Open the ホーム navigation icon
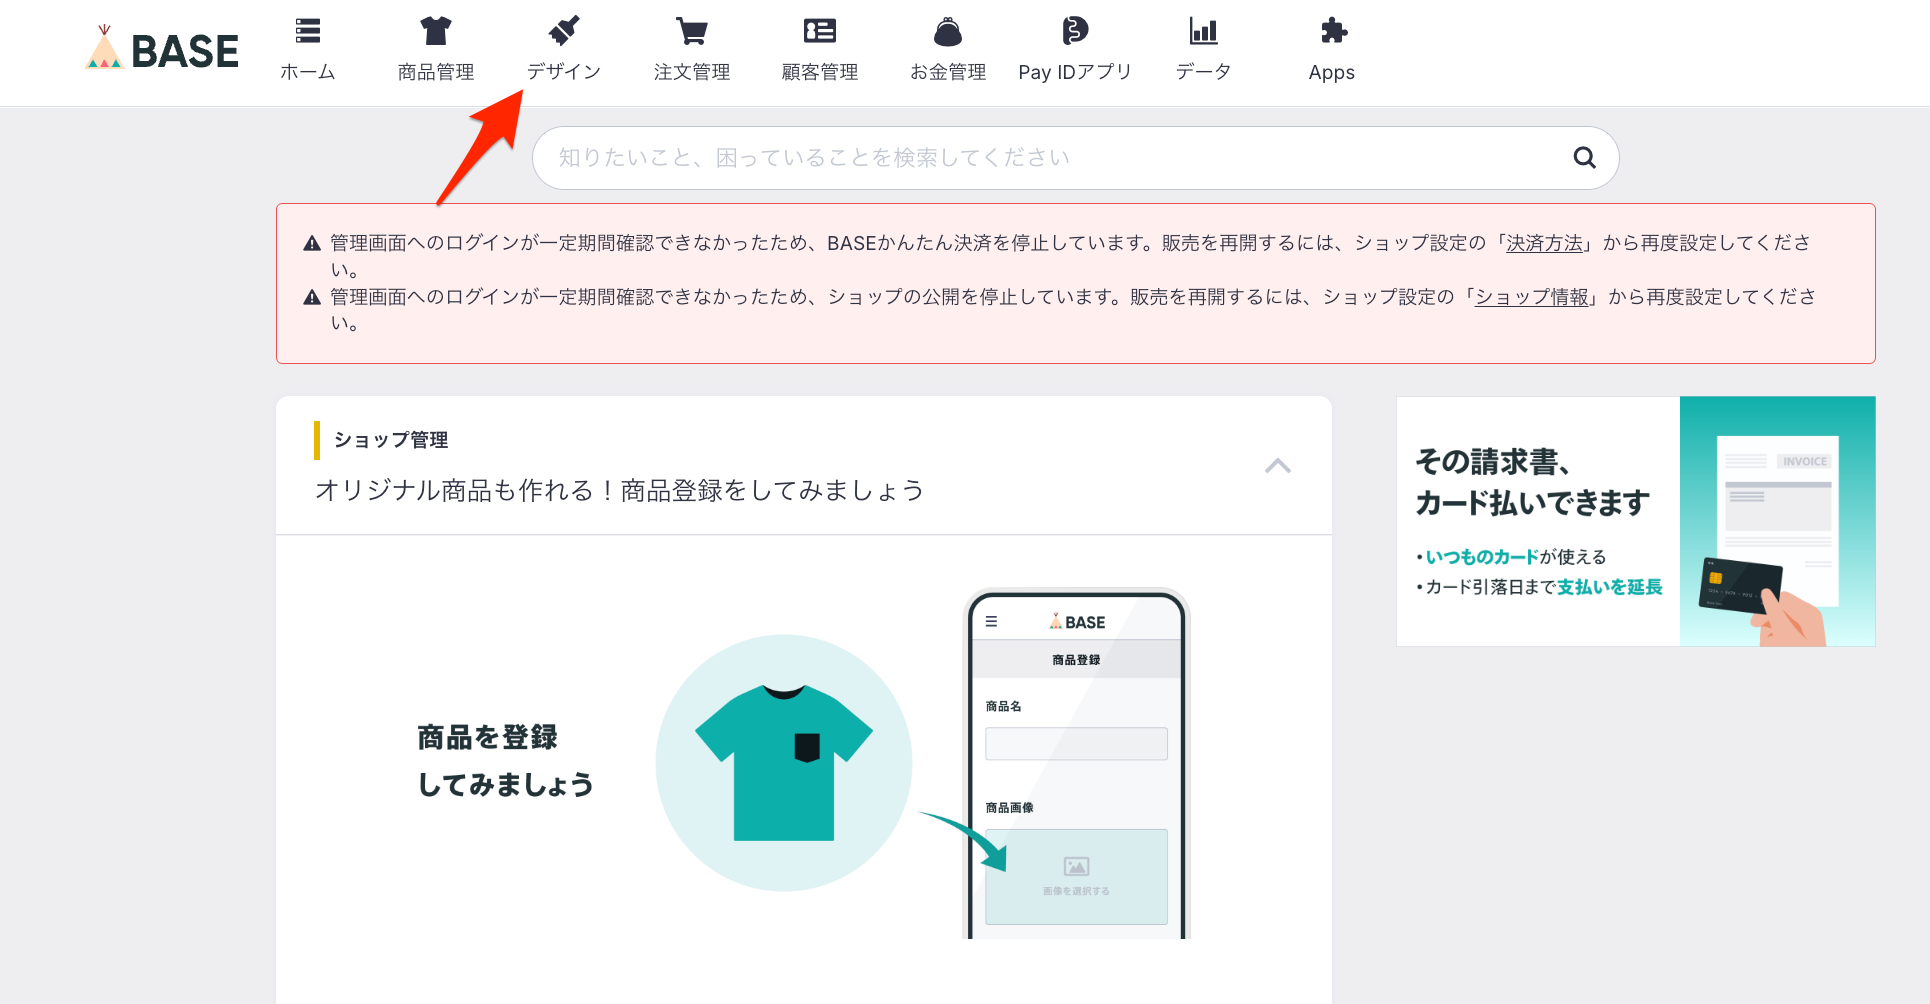Image resolution: width=1930 pixels, height=1004 pixels. coord(308,31)
